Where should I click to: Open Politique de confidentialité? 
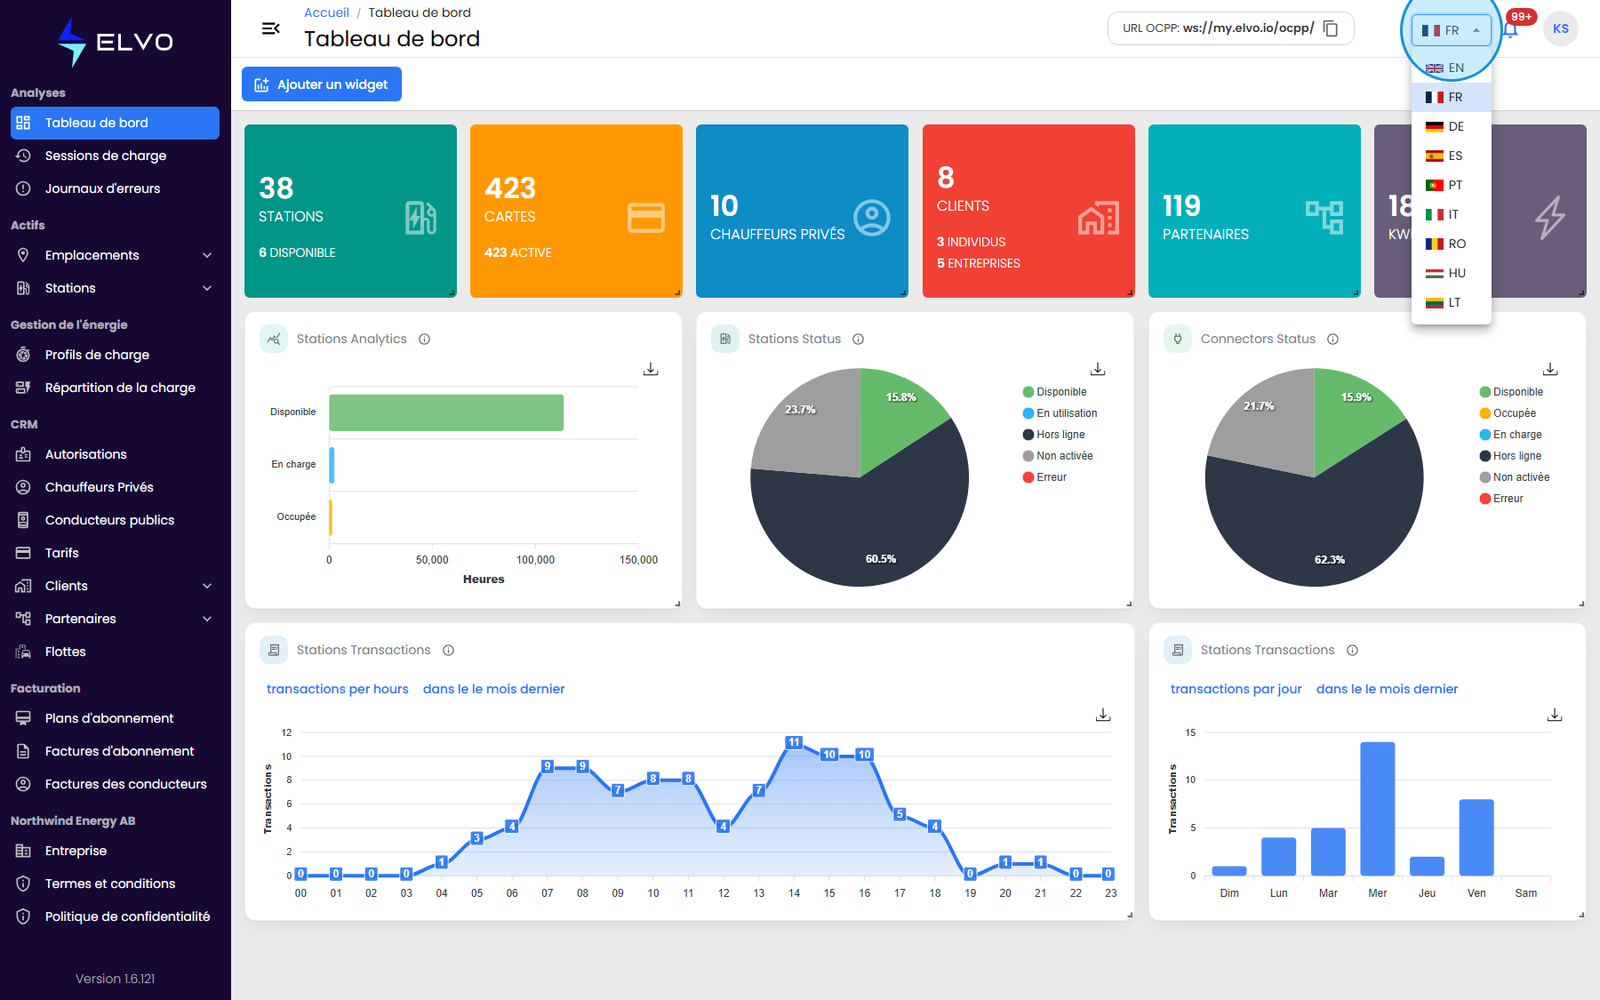coord(115,917)
